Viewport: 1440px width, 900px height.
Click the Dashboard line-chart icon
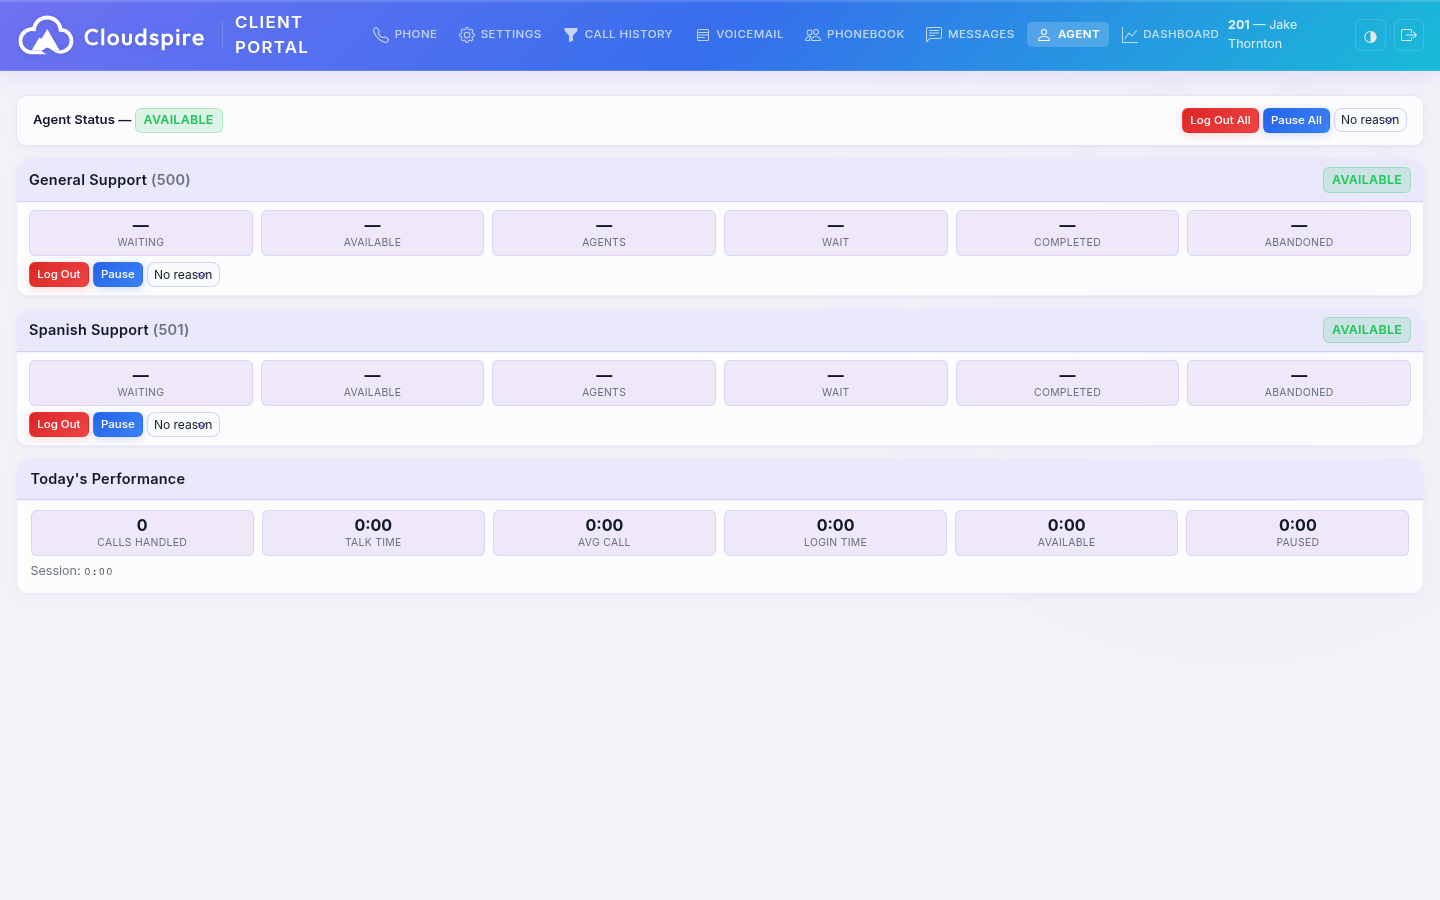click(1130, 34)
